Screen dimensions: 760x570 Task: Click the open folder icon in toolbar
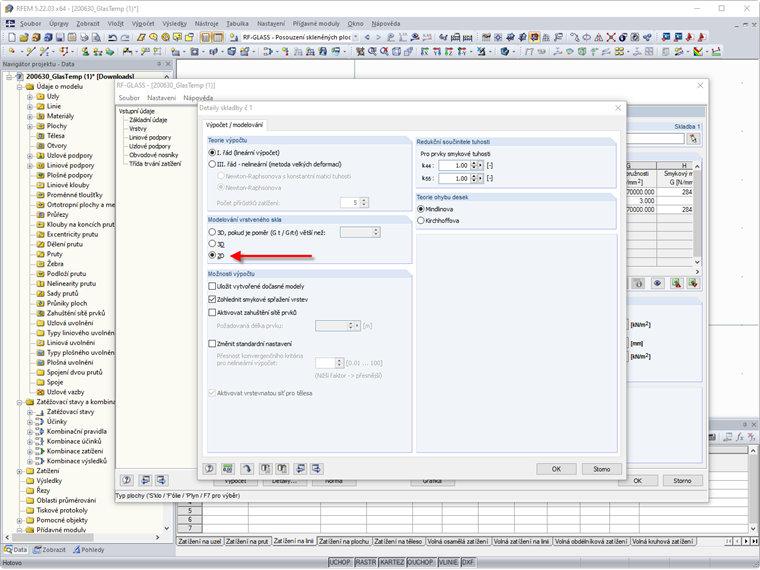click(x=24, y=37)
